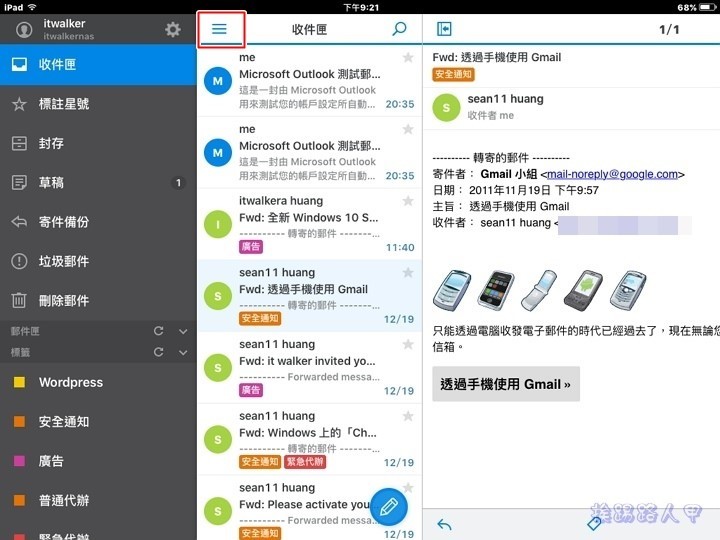Refresh the 郵件匣 section
This screenshot has height=540, width=720.
pos(158,331)
